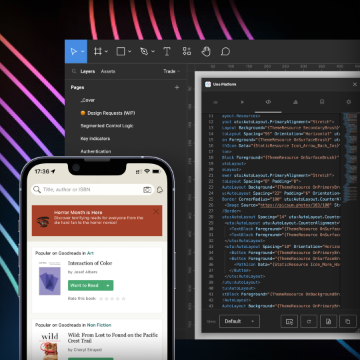Screen dimensions: 360x360
Task: Open the Resources components tool
Action: click(x=187, y=51)
